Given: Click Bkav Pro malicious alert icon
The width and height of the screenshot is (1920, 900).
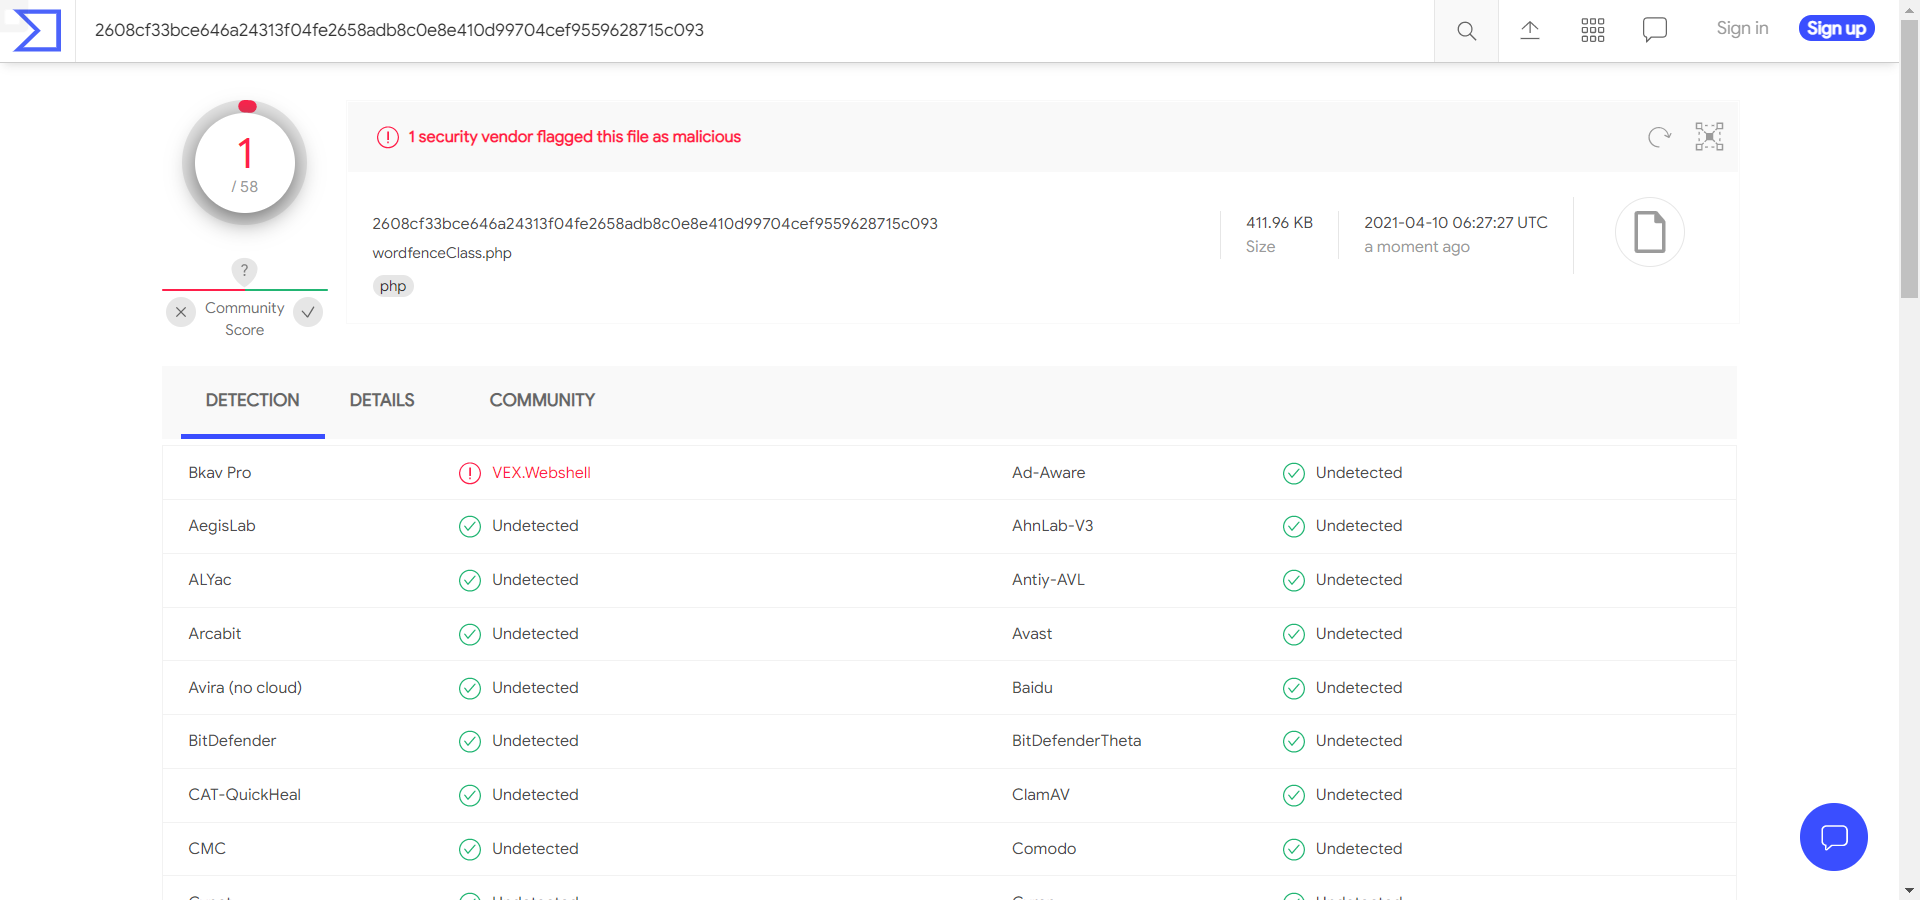Looking at the screenshot, I should (470, 473).
